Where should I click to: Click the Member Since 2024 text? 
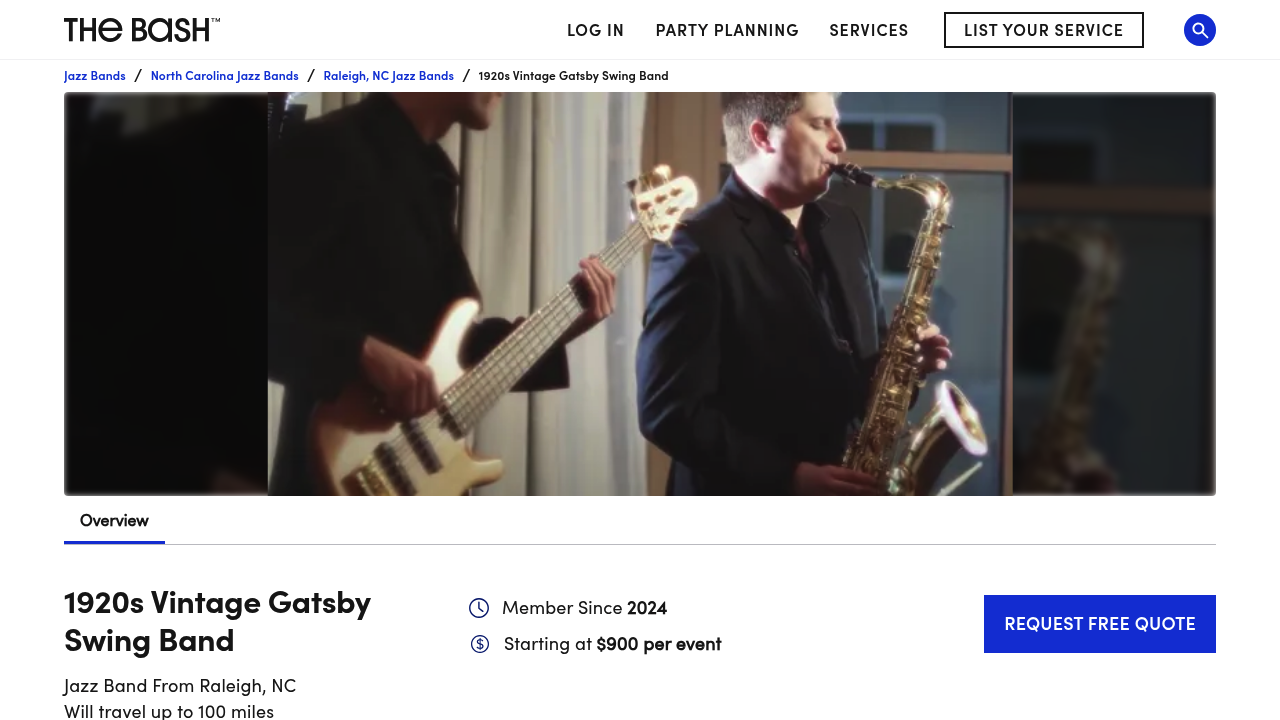coord(584,608)
